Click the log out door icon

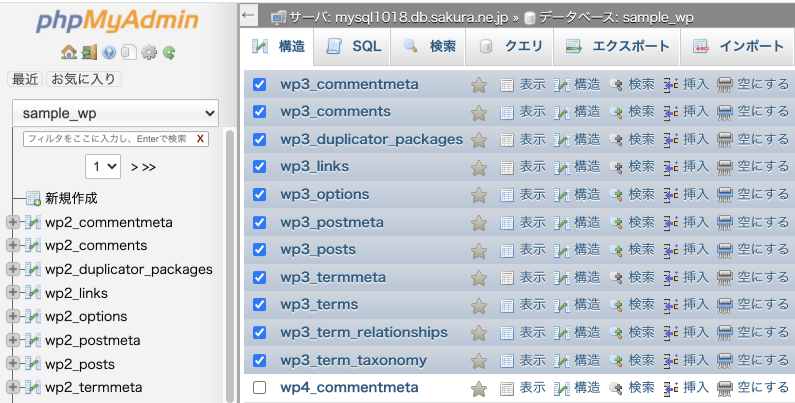coord(89,52)
